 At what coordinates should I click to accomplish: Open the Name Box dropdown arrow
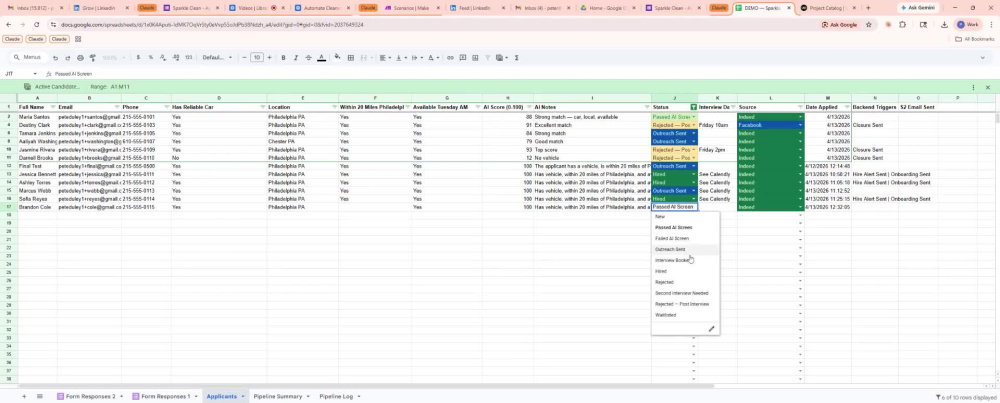point(35,74)
